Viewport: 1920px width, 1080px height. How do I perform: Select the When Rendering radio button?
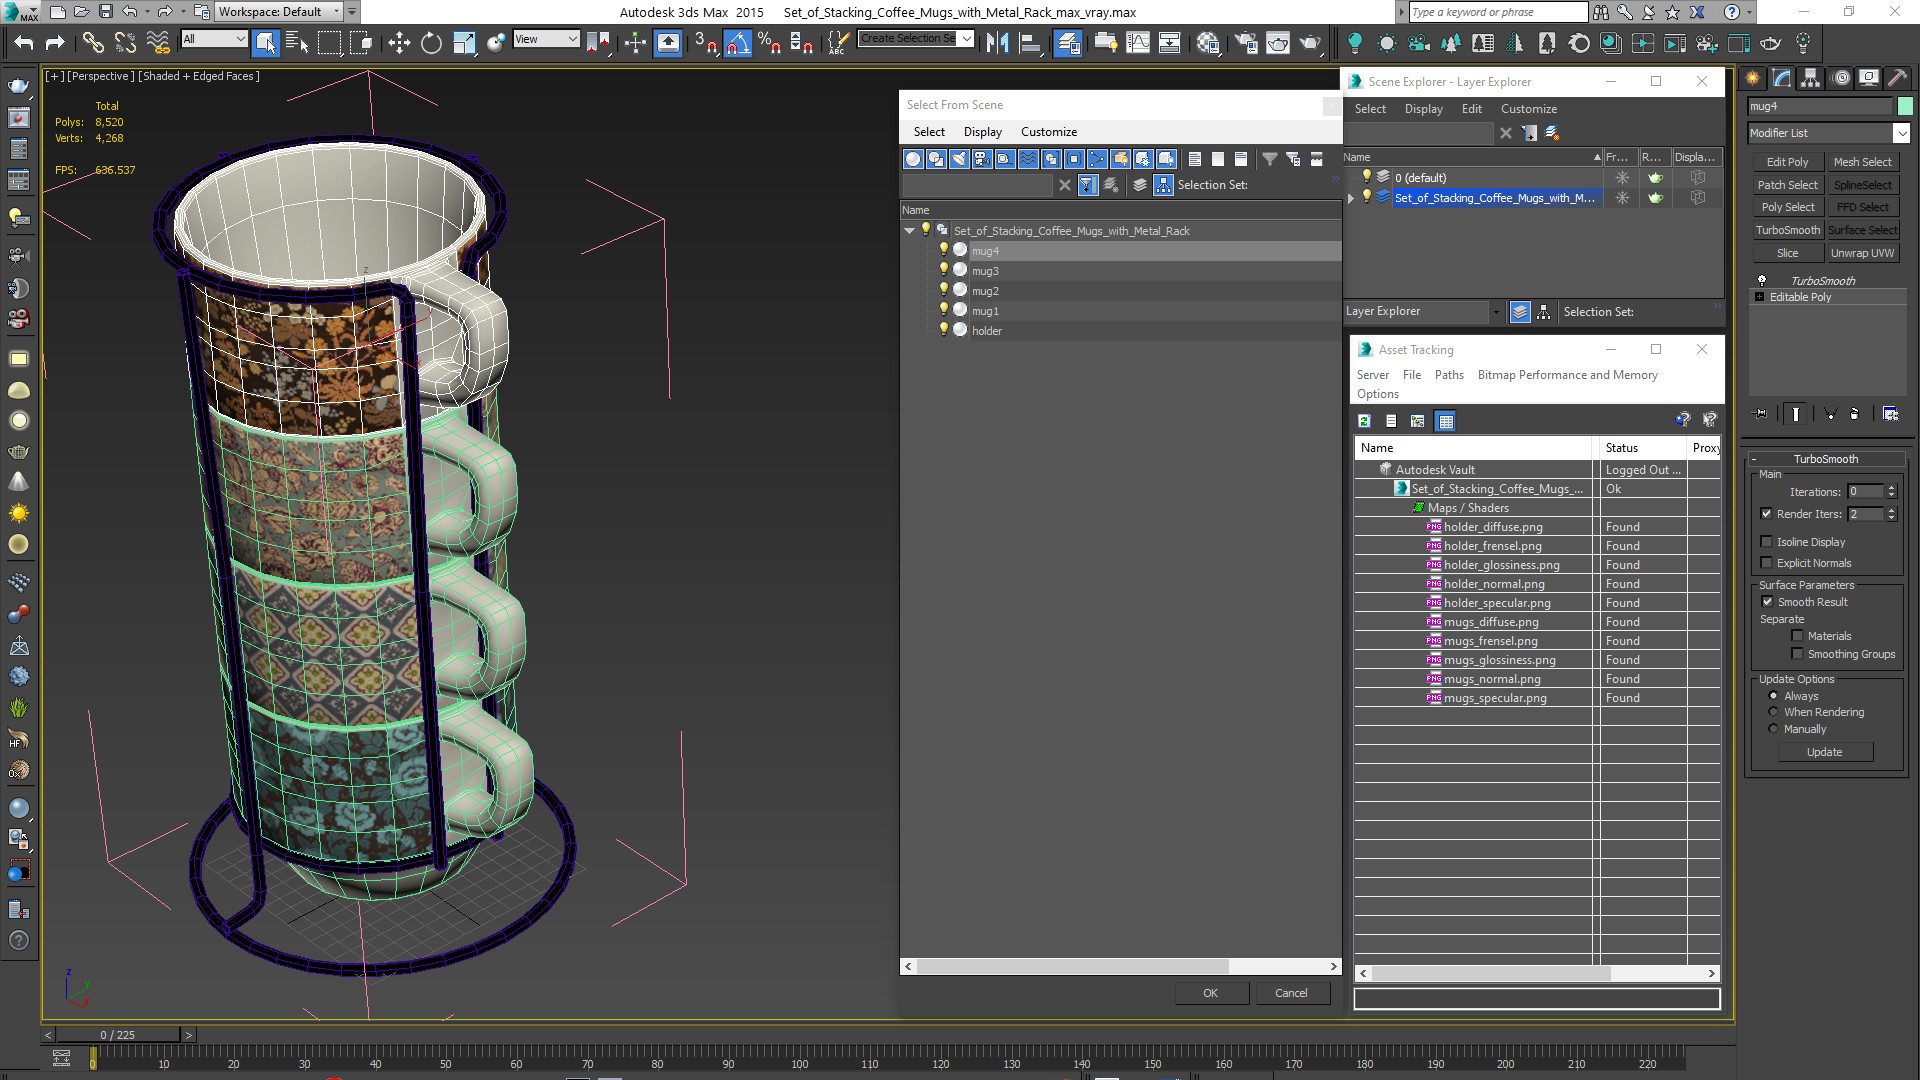point(1774,712)
